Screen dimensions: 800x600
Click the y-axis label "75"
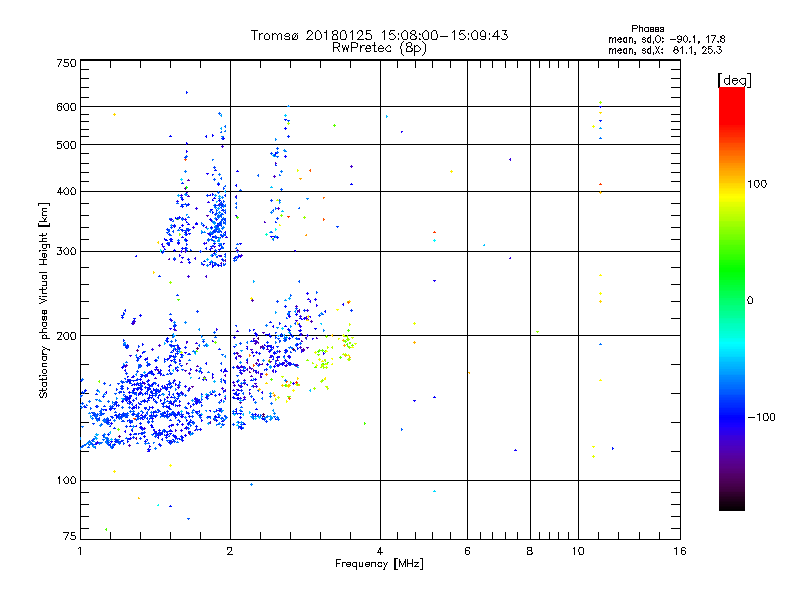(70, 536)
